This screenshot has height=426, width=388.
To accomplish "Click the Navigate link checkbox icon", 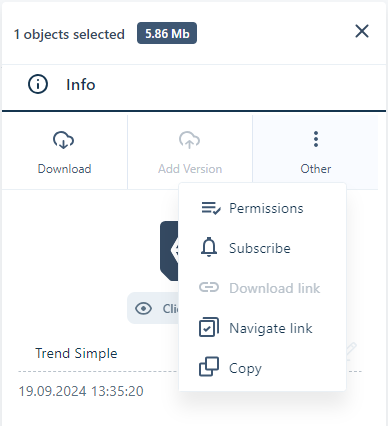I will [209, 327].
